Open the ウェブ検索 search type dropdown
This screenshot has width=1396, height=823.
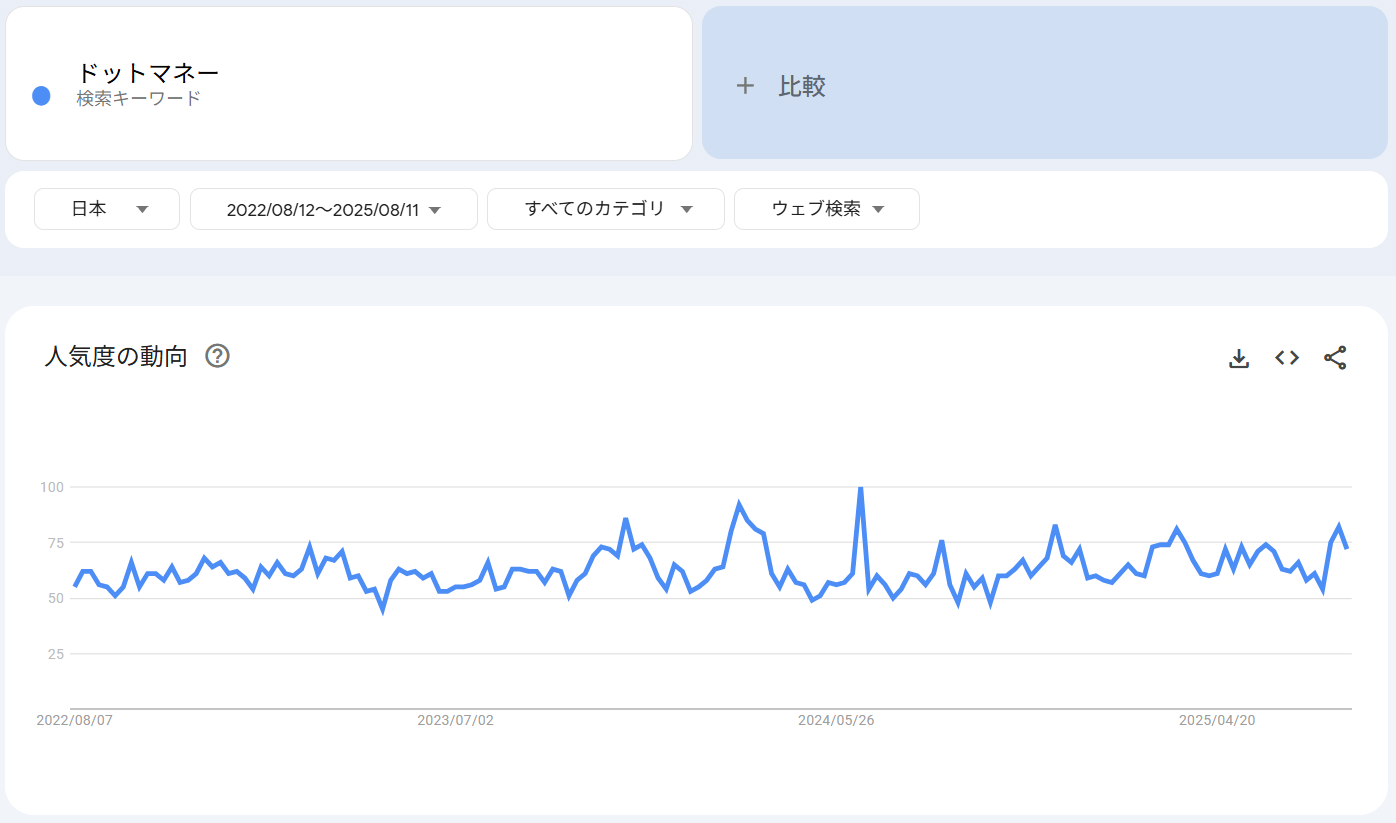[x=827, y=209]
